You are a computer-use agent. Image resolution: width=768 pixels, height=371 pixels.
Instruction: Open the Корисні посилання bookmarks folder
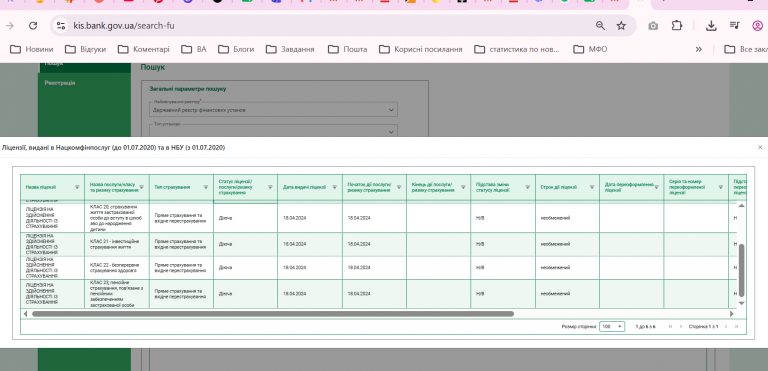[421, 49]
